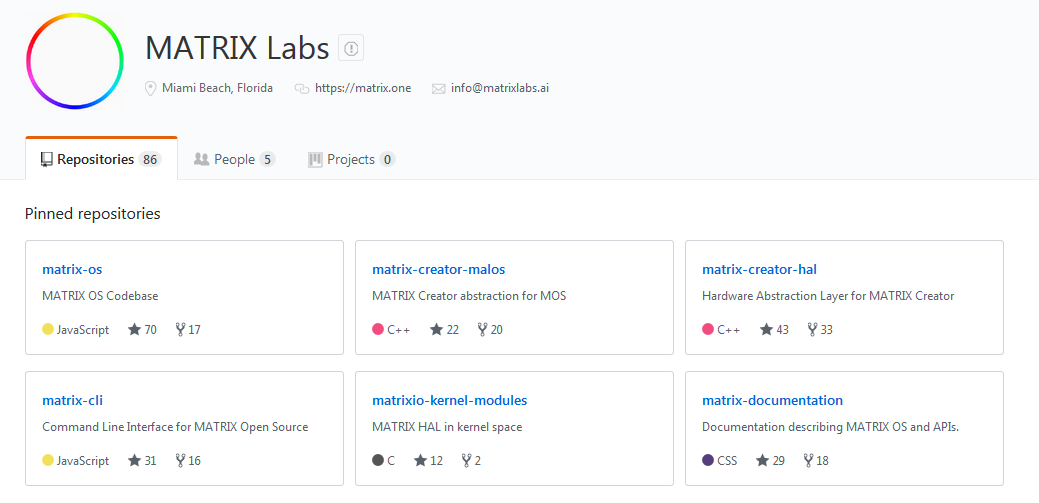Image resolution: width=1039 pixels, height=503 pixels.
Task: Click the 'MATRIX OS Codebase' description
Action: coord(100,296)
